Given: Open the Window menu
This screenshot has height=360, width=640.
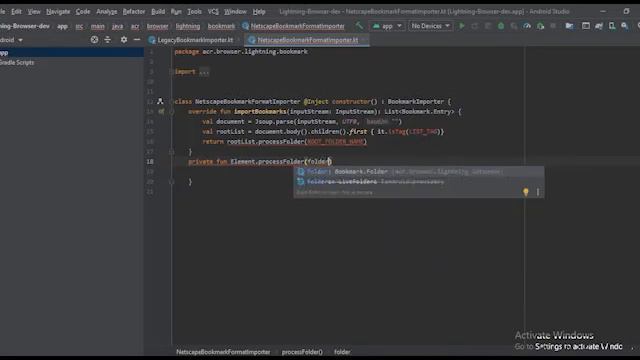Looking at the screenshot, I should click(x=235, y=11).
